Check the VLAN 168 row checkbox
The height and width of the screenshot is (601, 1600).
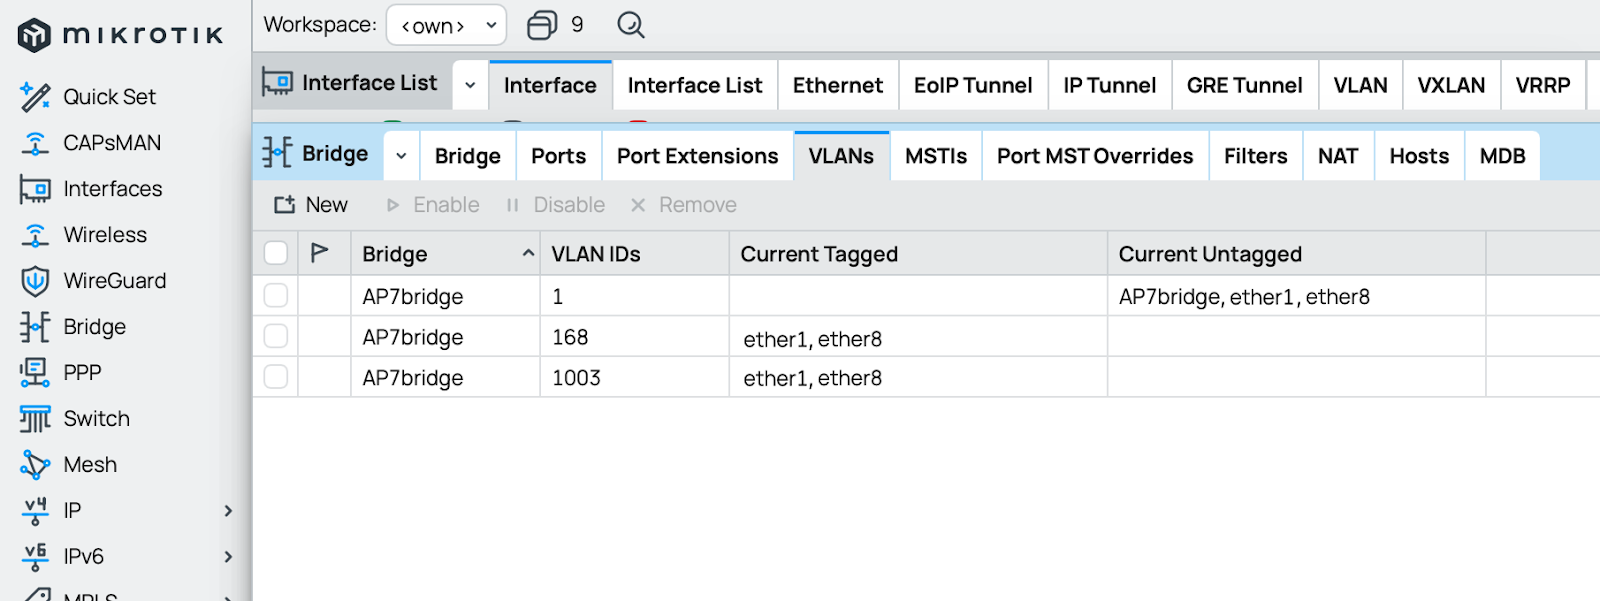(276, 336)
